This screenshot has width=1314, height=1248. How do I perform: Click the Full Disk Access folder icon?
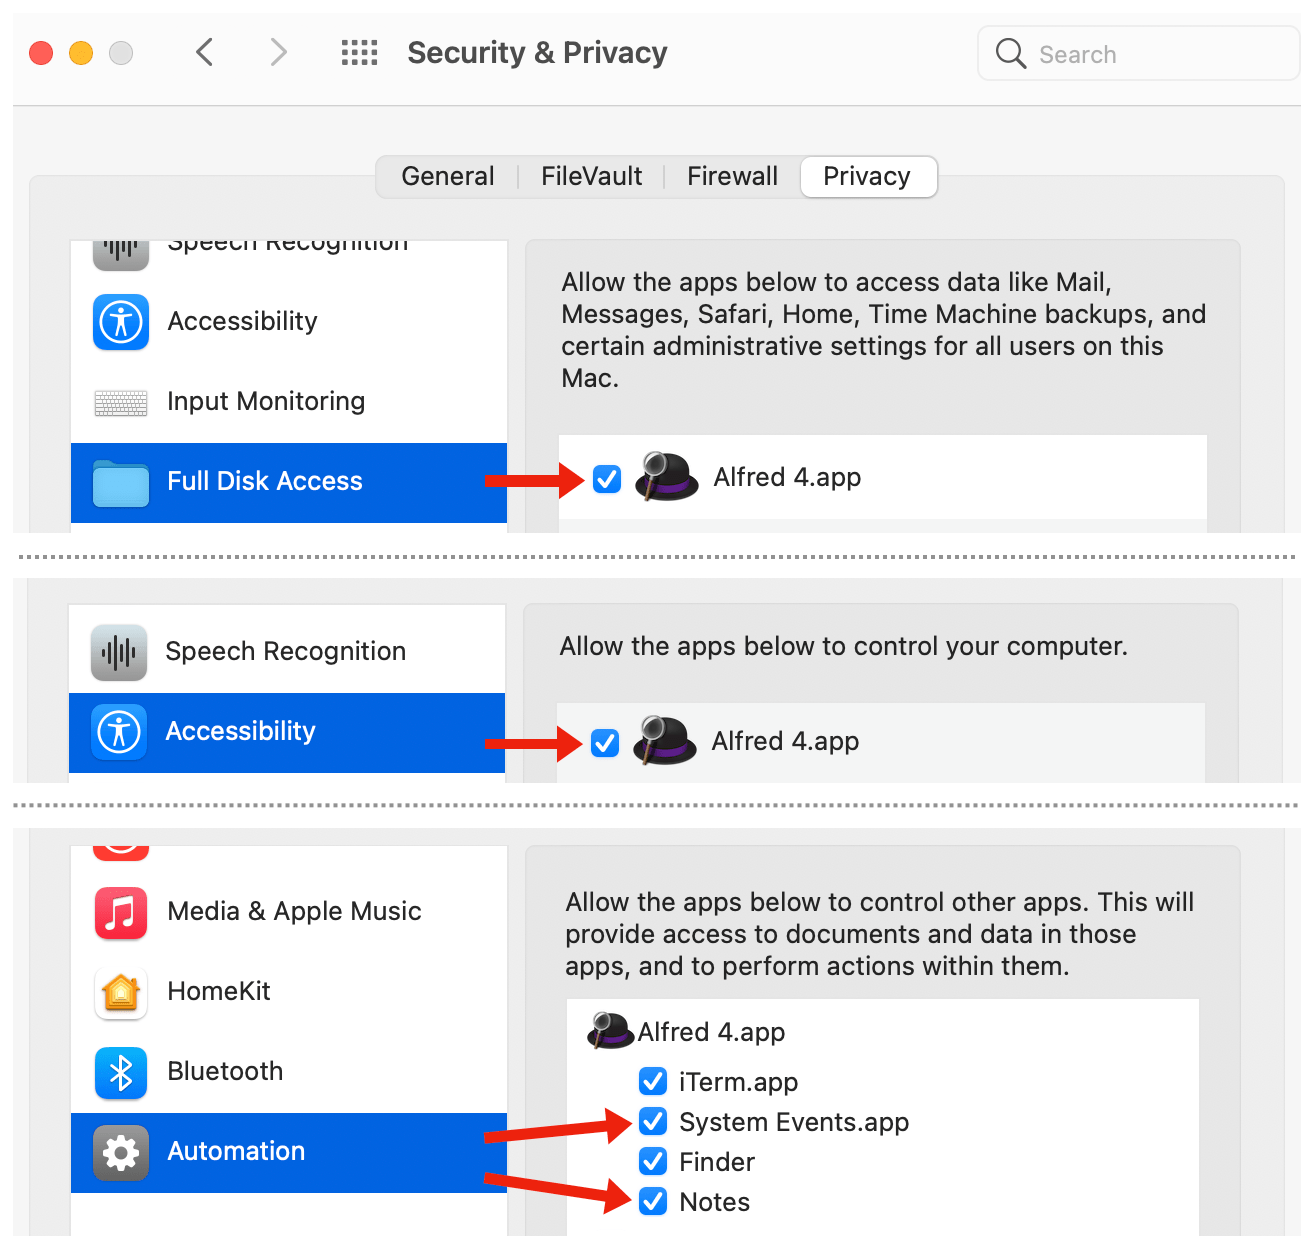[x=121, y=483]
